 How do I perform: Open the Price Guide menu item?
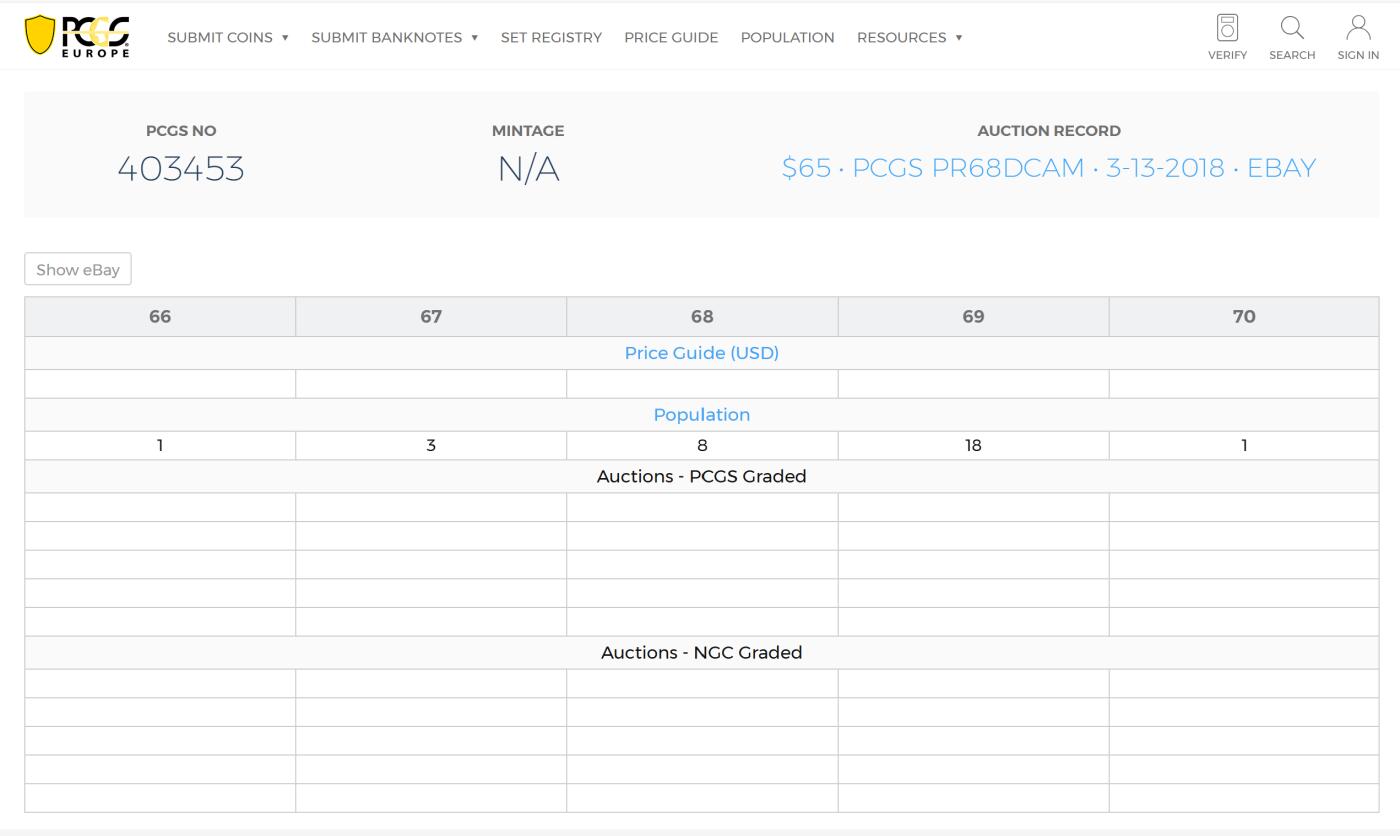pos(671,37)
